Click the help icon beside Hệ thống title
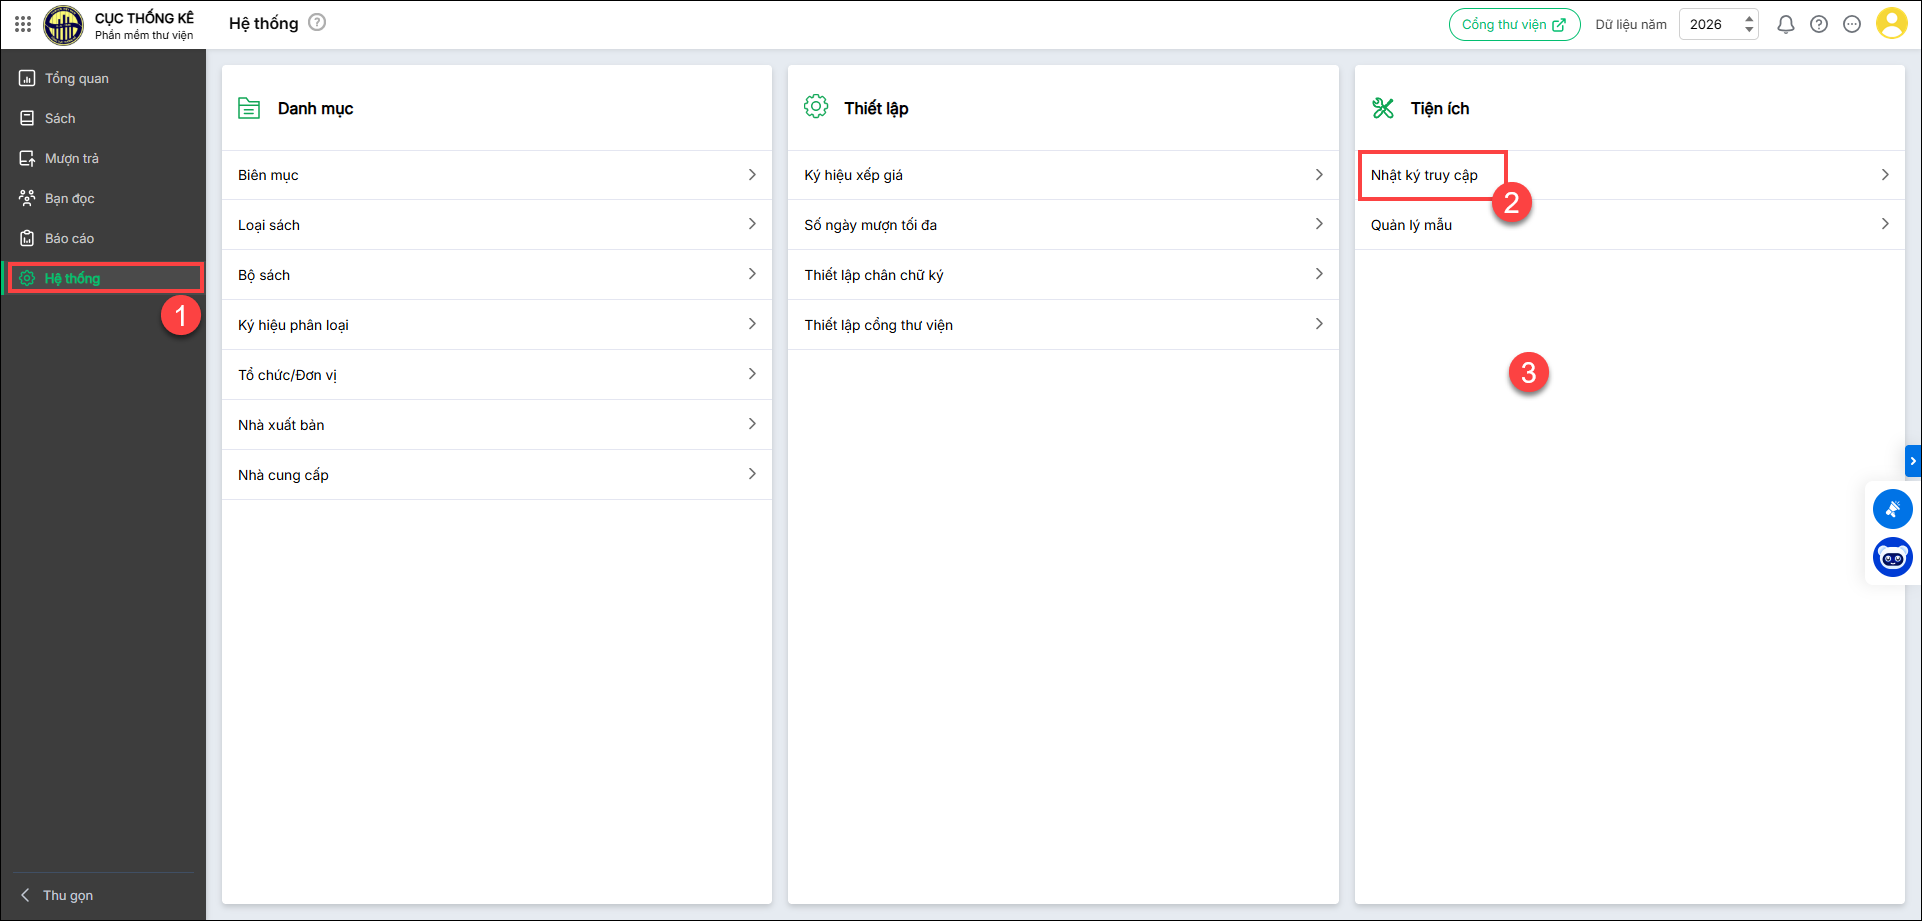 click(x=317, y=22)
